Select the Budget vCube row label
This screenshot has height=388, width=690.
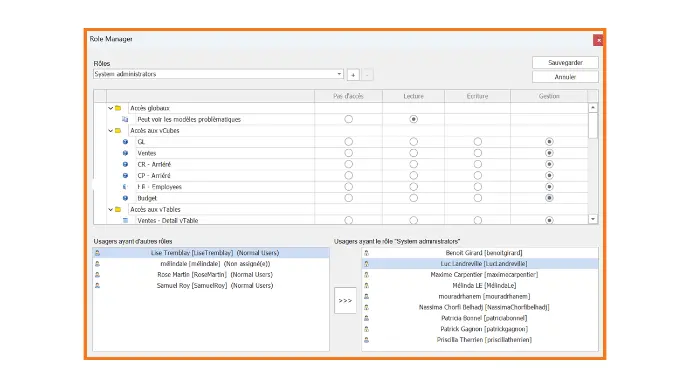click(x=147, y=198)
